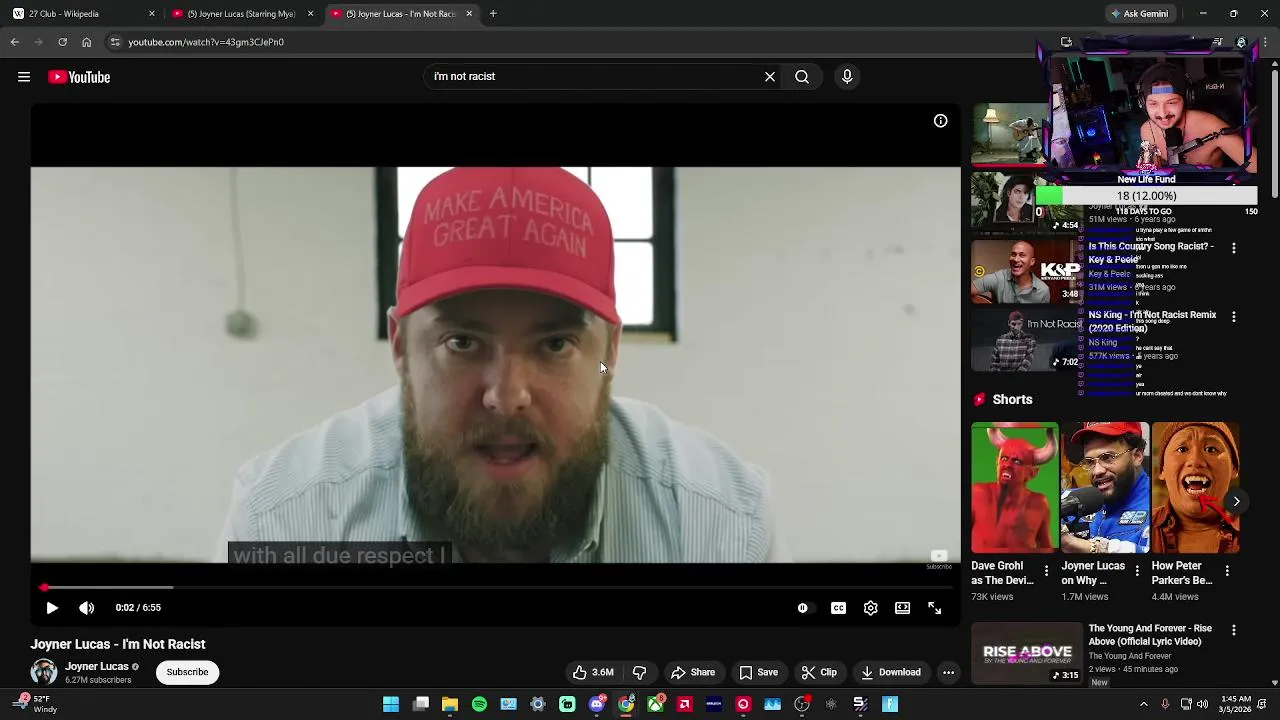Open the Dave Grohl as The Devil short
Screen dimensions: 1280x720
pyautogui.click(x=1014, y=488)
